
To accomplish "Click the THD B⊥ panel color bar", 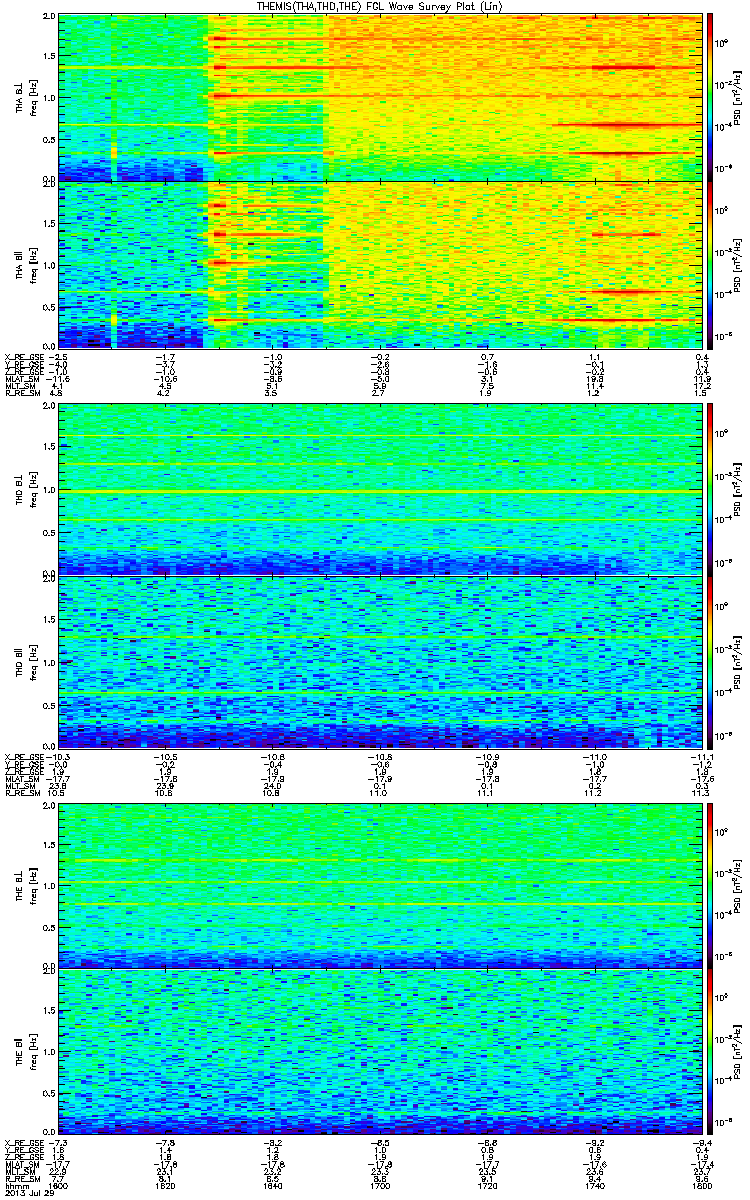I will [x=710, y=488].
